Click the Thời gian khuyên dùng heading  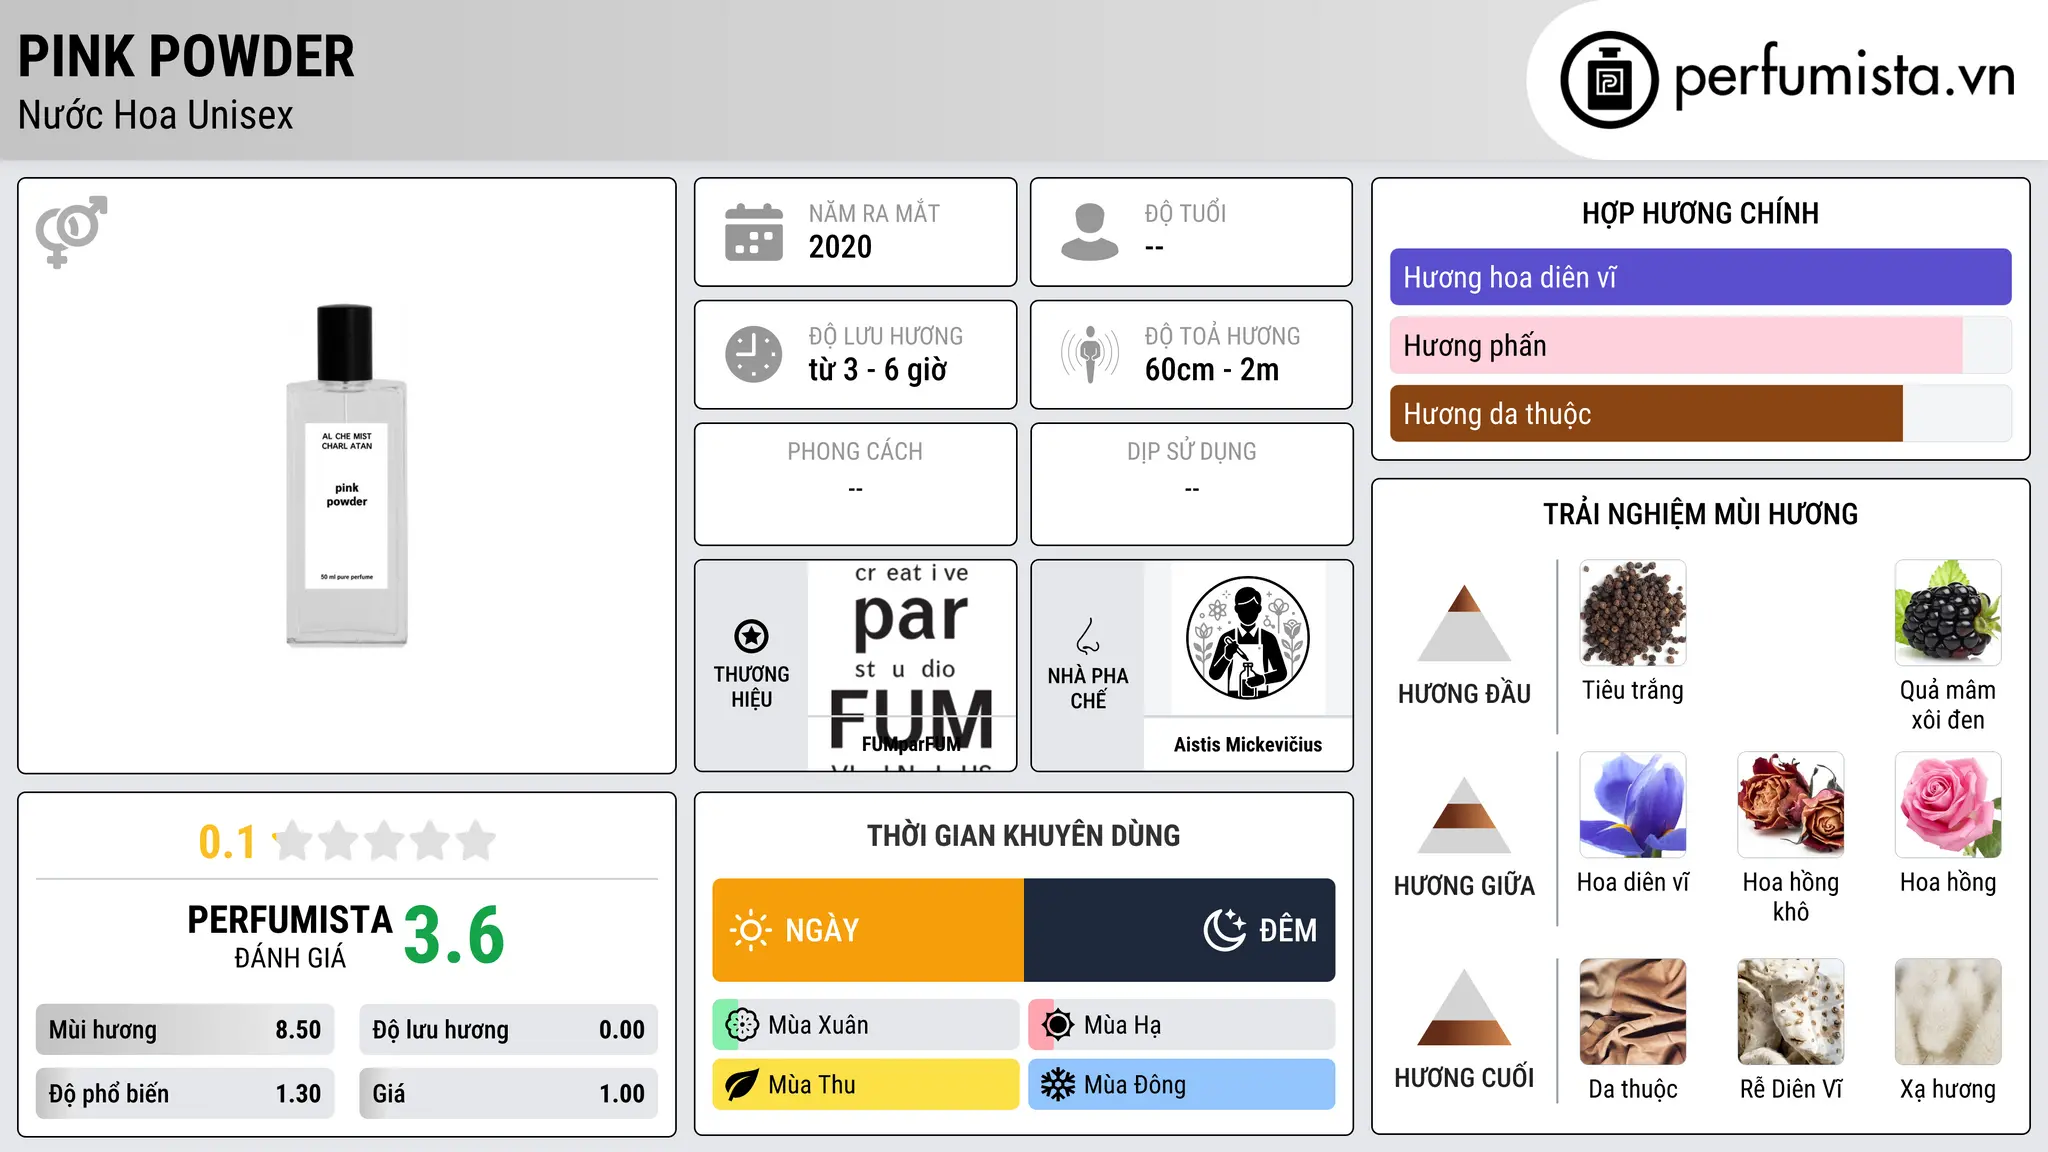[1023, 835]
